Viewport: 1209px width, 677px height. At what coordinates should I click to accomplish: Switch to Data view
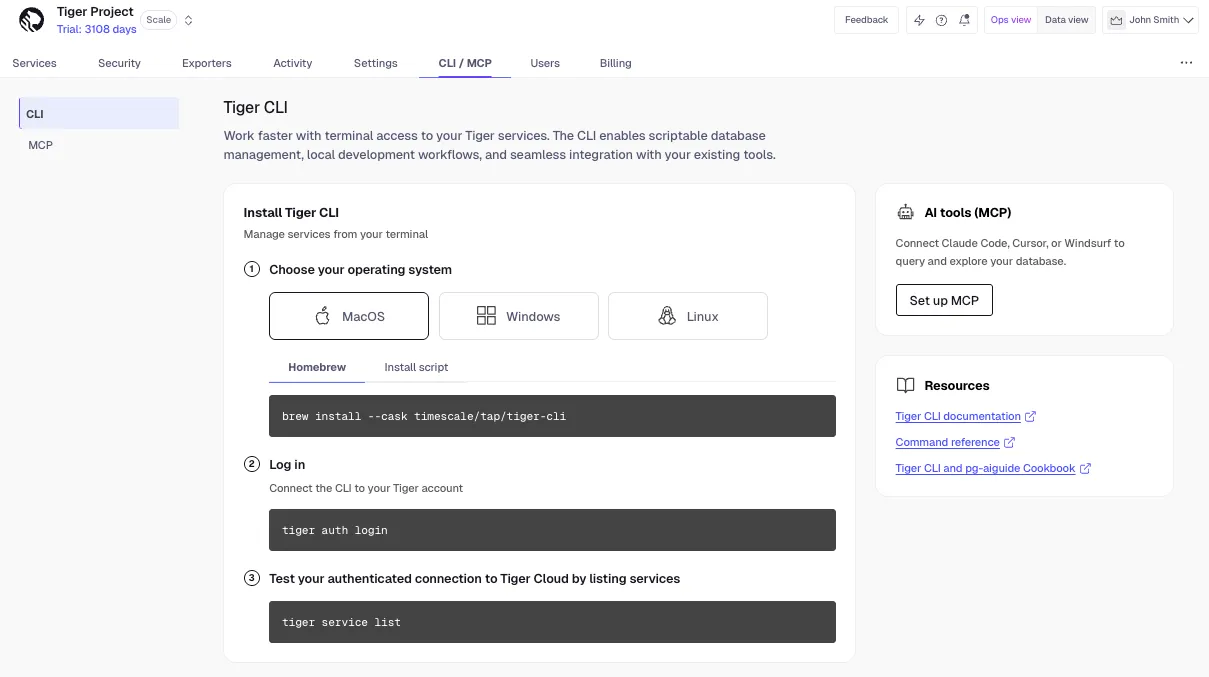point(1067,20)
